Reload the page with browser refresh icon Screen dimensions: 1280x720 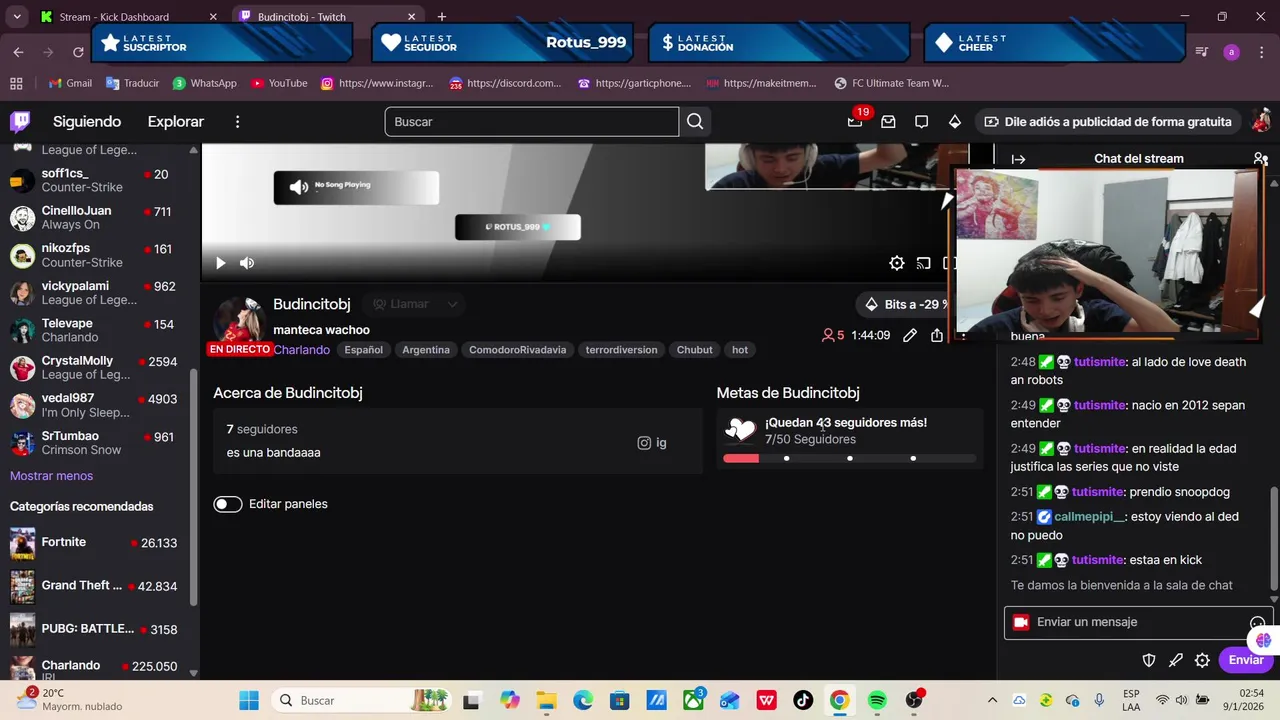(79, 52)
